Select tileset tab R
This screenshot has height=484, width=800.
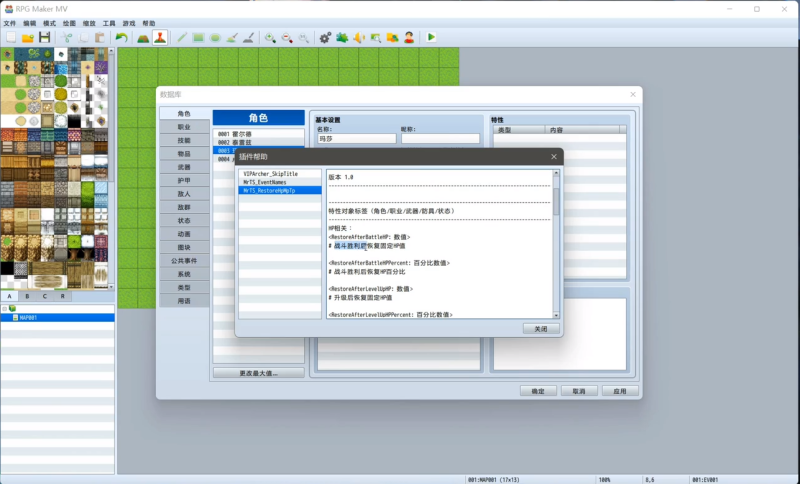tap(63, 296)
